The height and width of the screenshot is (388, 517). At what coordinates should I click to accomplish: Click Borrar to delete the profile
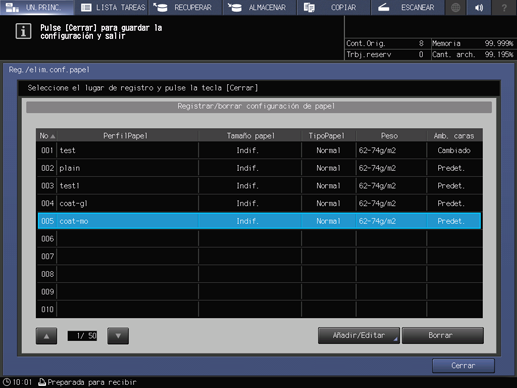443,335
